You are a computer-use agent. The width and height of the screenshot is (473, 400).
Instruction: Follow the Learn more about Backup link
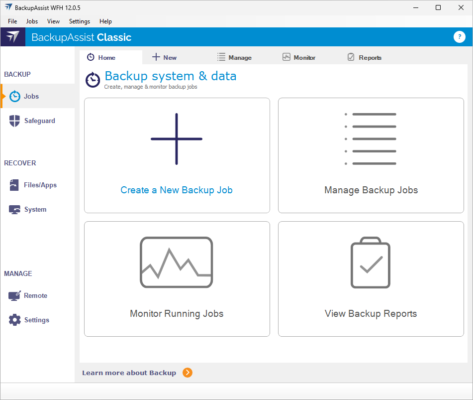pos(129,373)
